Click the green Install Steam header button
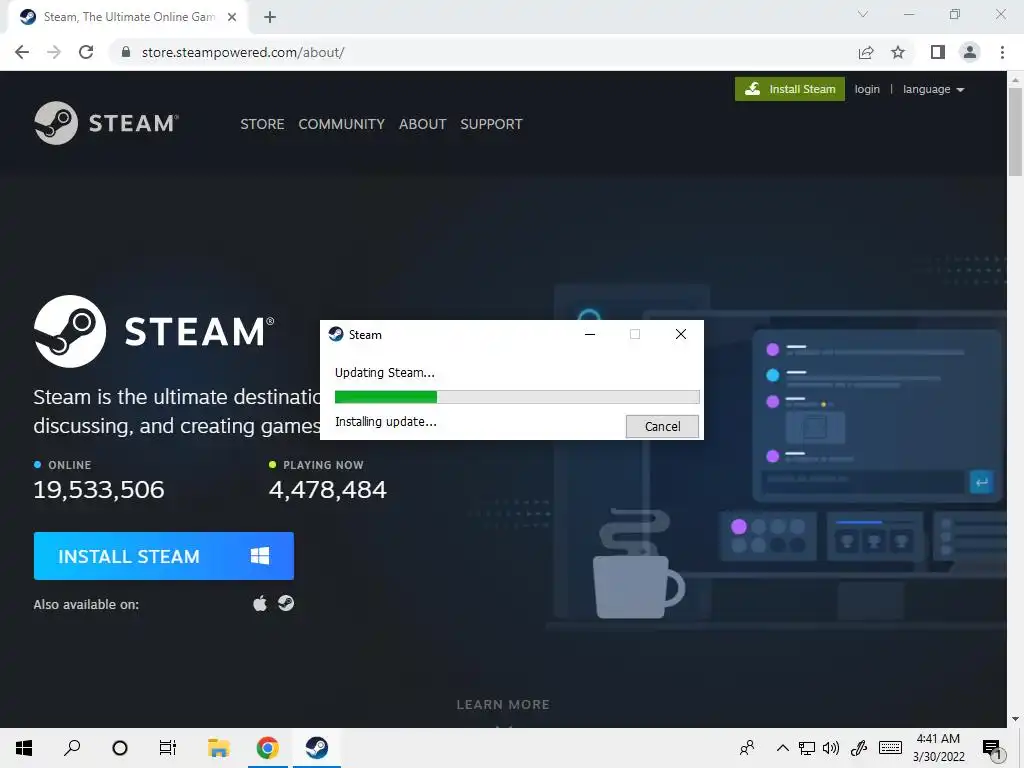 790,89
